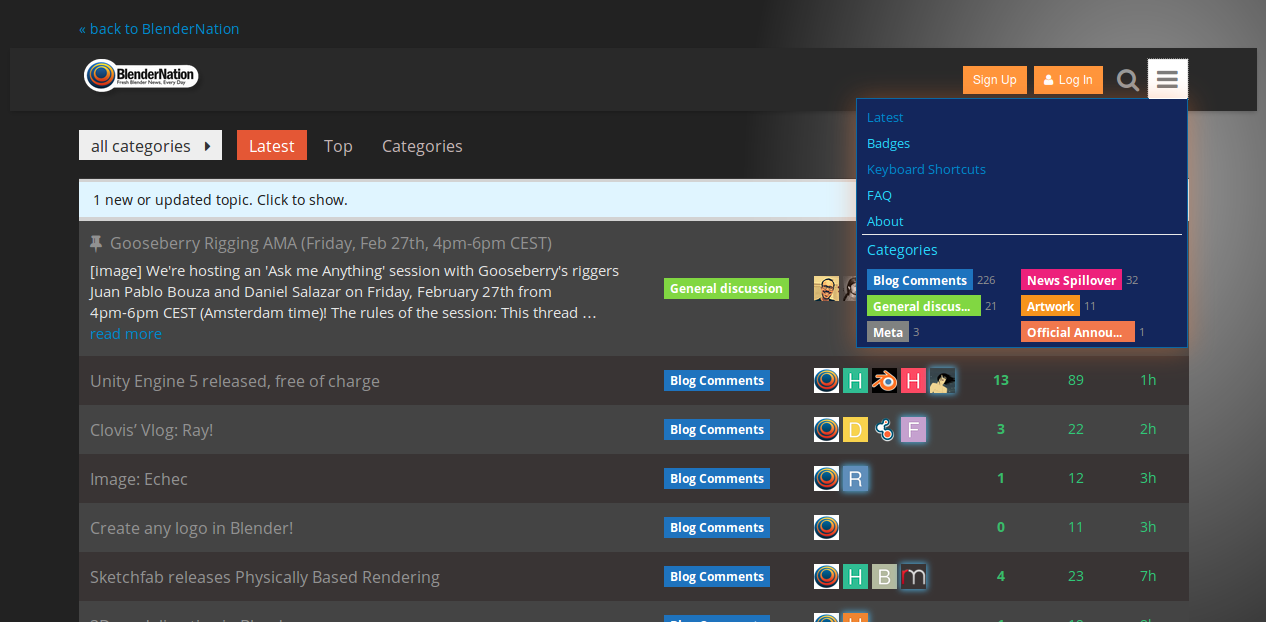Open the all categories dropdown
Viewport: 1266px width, 622px height.
151,145
